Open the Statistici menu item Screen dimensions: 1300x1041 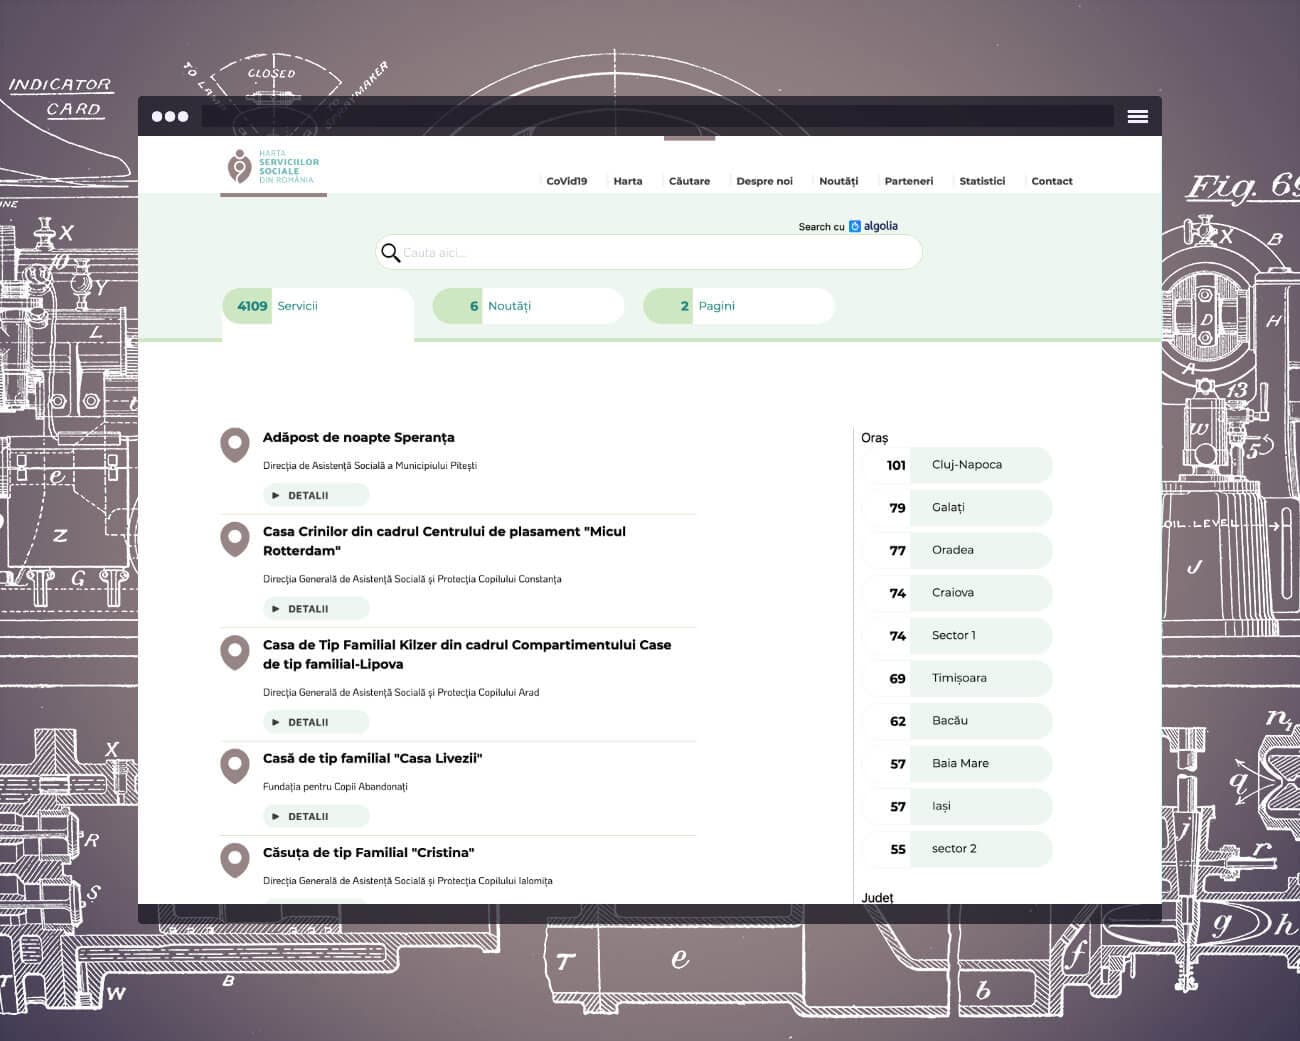pos(981,181)
